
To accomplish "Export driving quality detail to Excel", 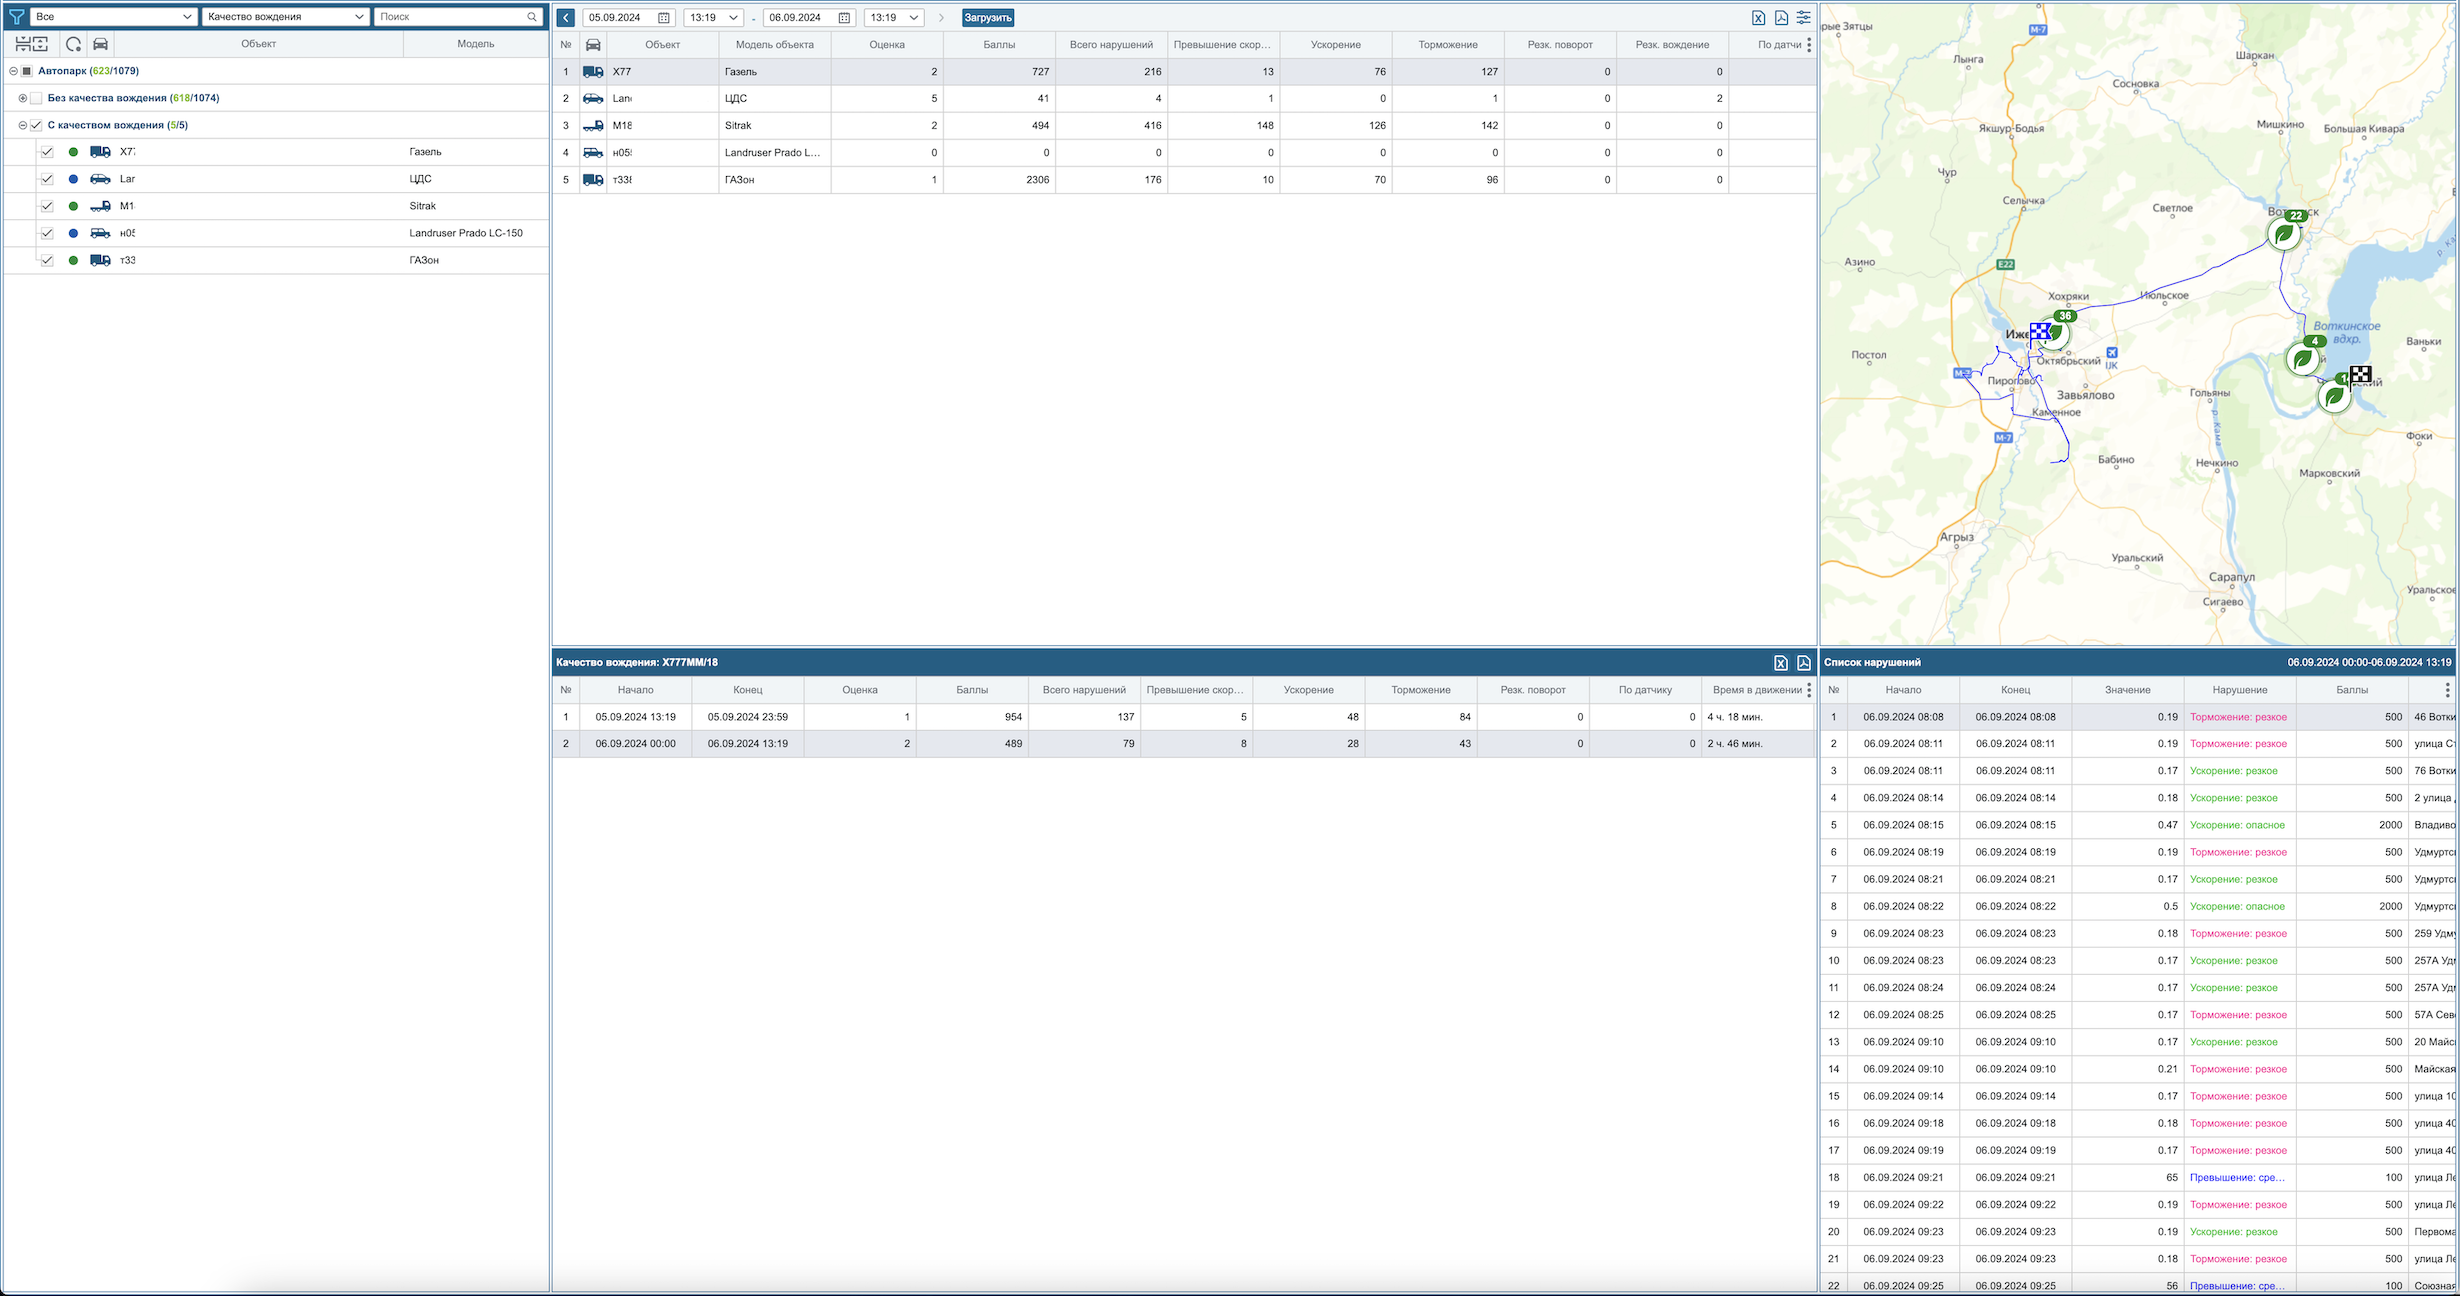I will click(1781, 662).
